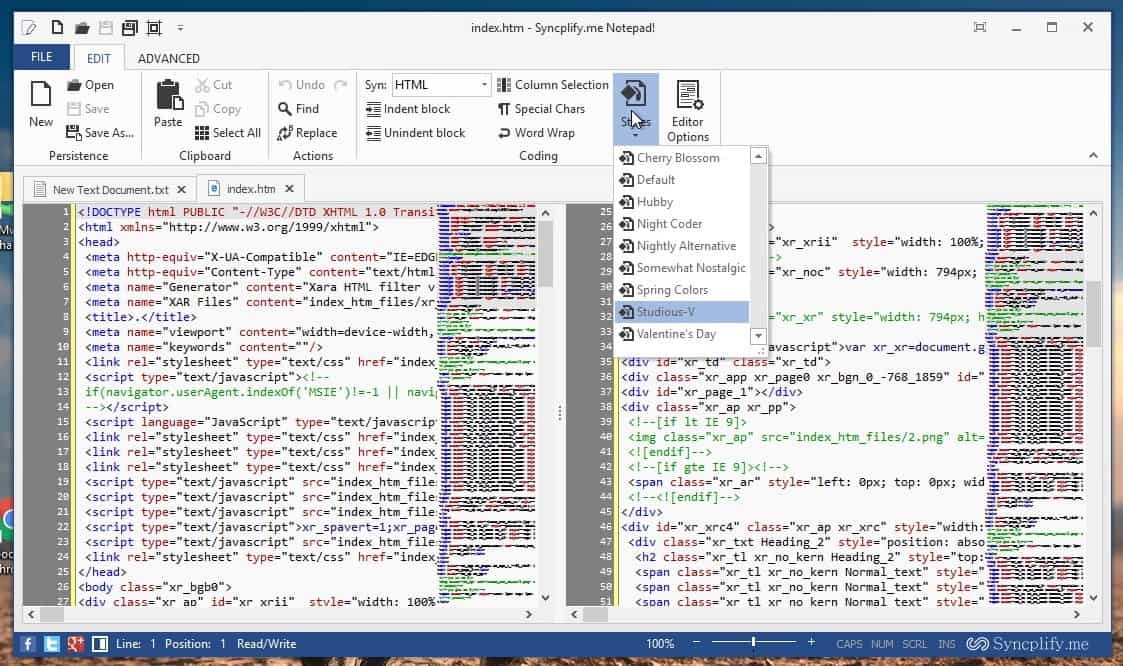1123x666 pixels.
Task: Open the Replace tool
Action: coord(307,132)
